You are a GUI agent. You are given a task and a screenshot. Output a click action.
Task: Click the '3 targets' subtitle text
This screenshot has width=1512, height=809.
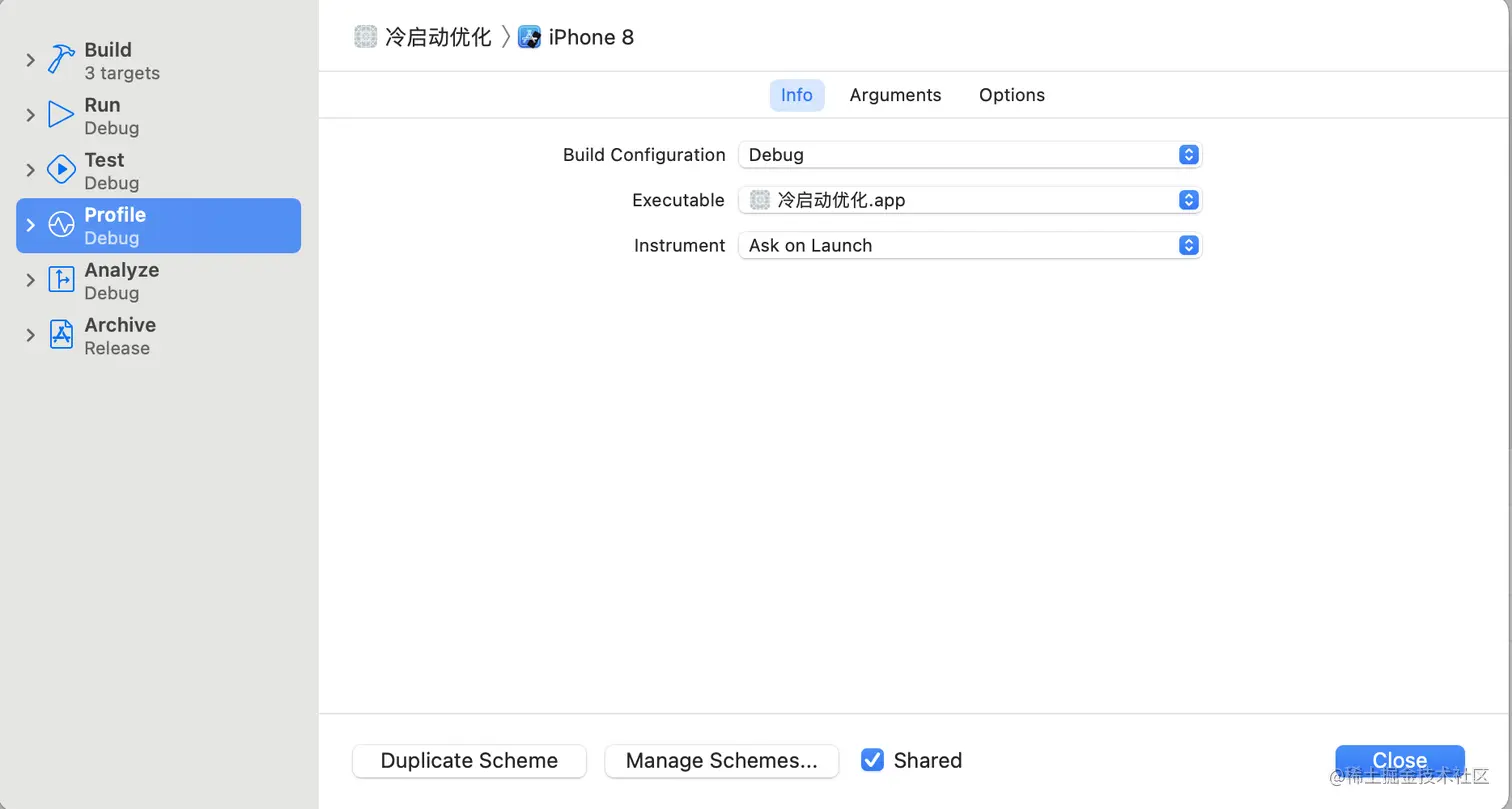[x=122, y=73]
